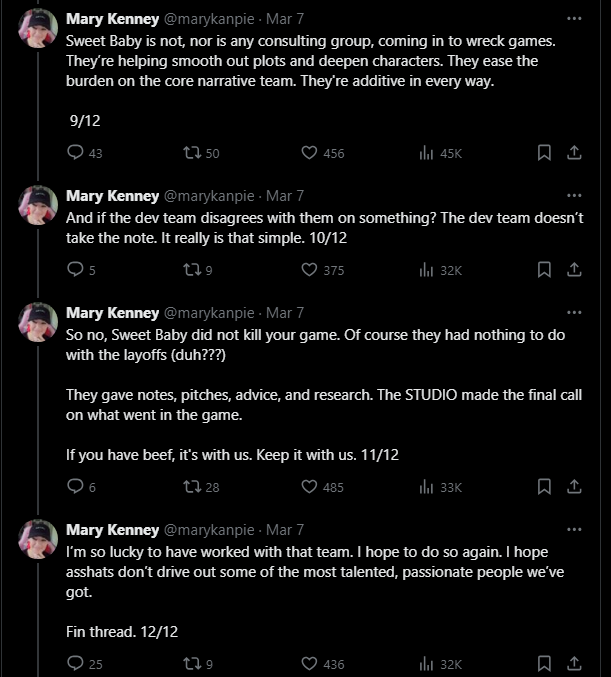Open more options on 12/12 tweet
Viewport: 611px width, 677px height.
click(574, 530)
